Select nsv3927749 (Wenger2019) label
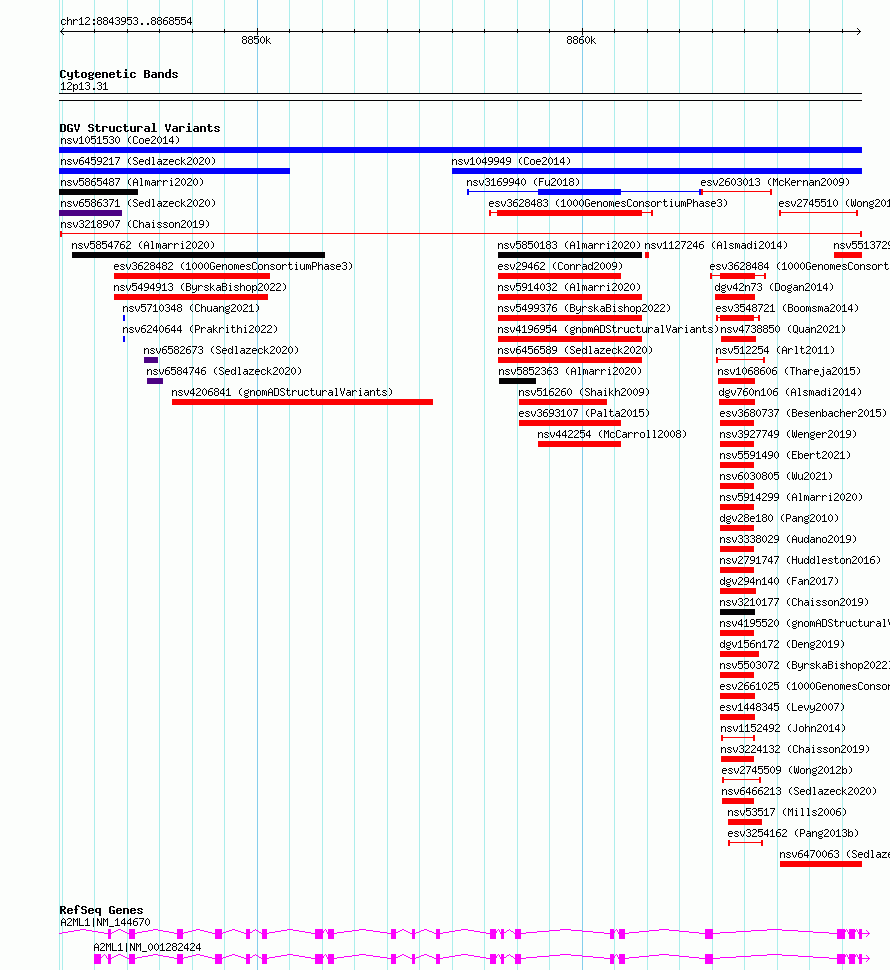Image resolution: width=890 pixels, height=970 pixels. tap(789, 435)
